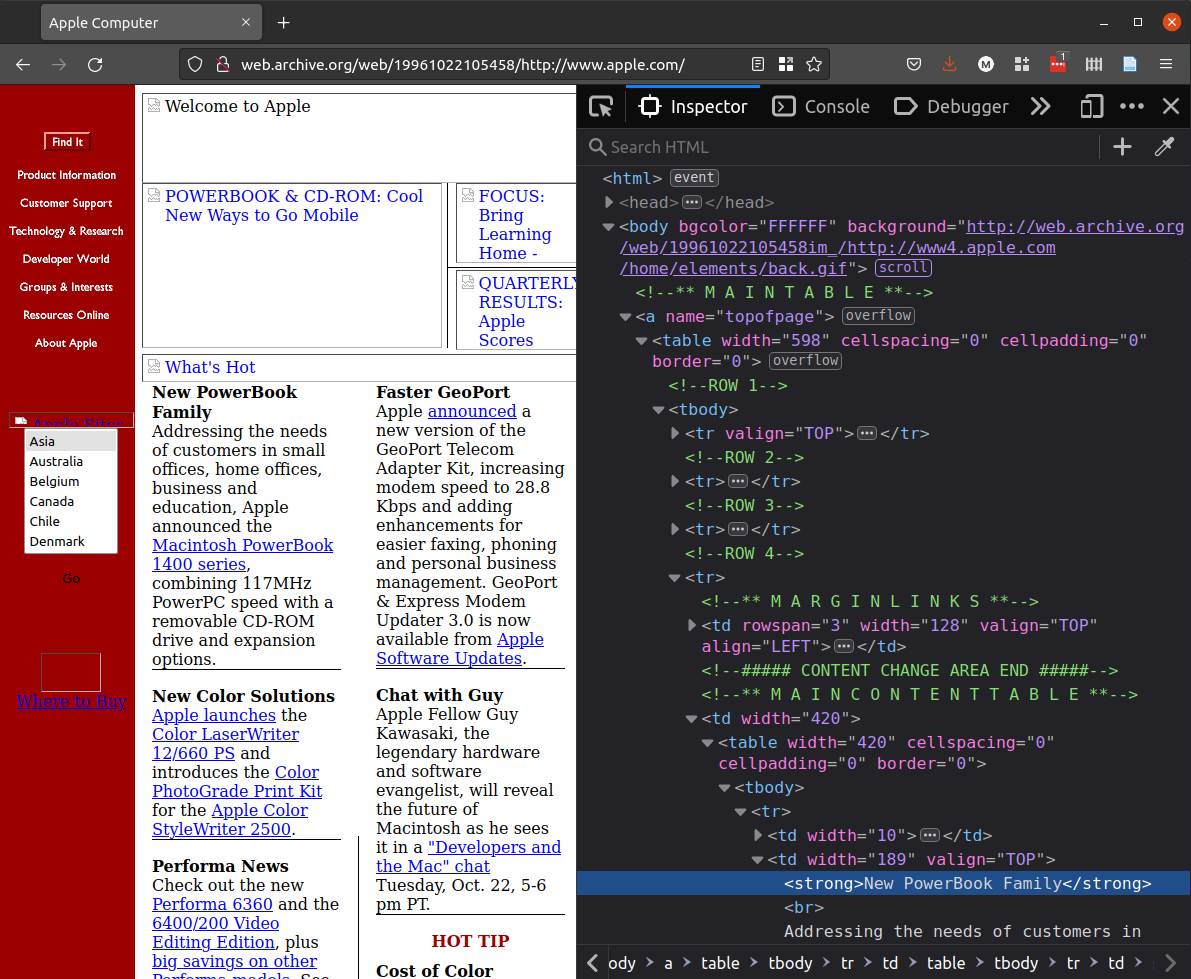Expand the td rowspan=3 node

click(x=691, y=625)
